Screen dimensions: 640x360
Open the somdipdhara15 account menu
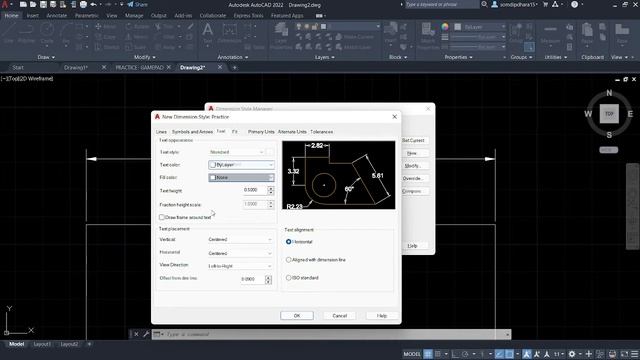(x=515, y=4)
